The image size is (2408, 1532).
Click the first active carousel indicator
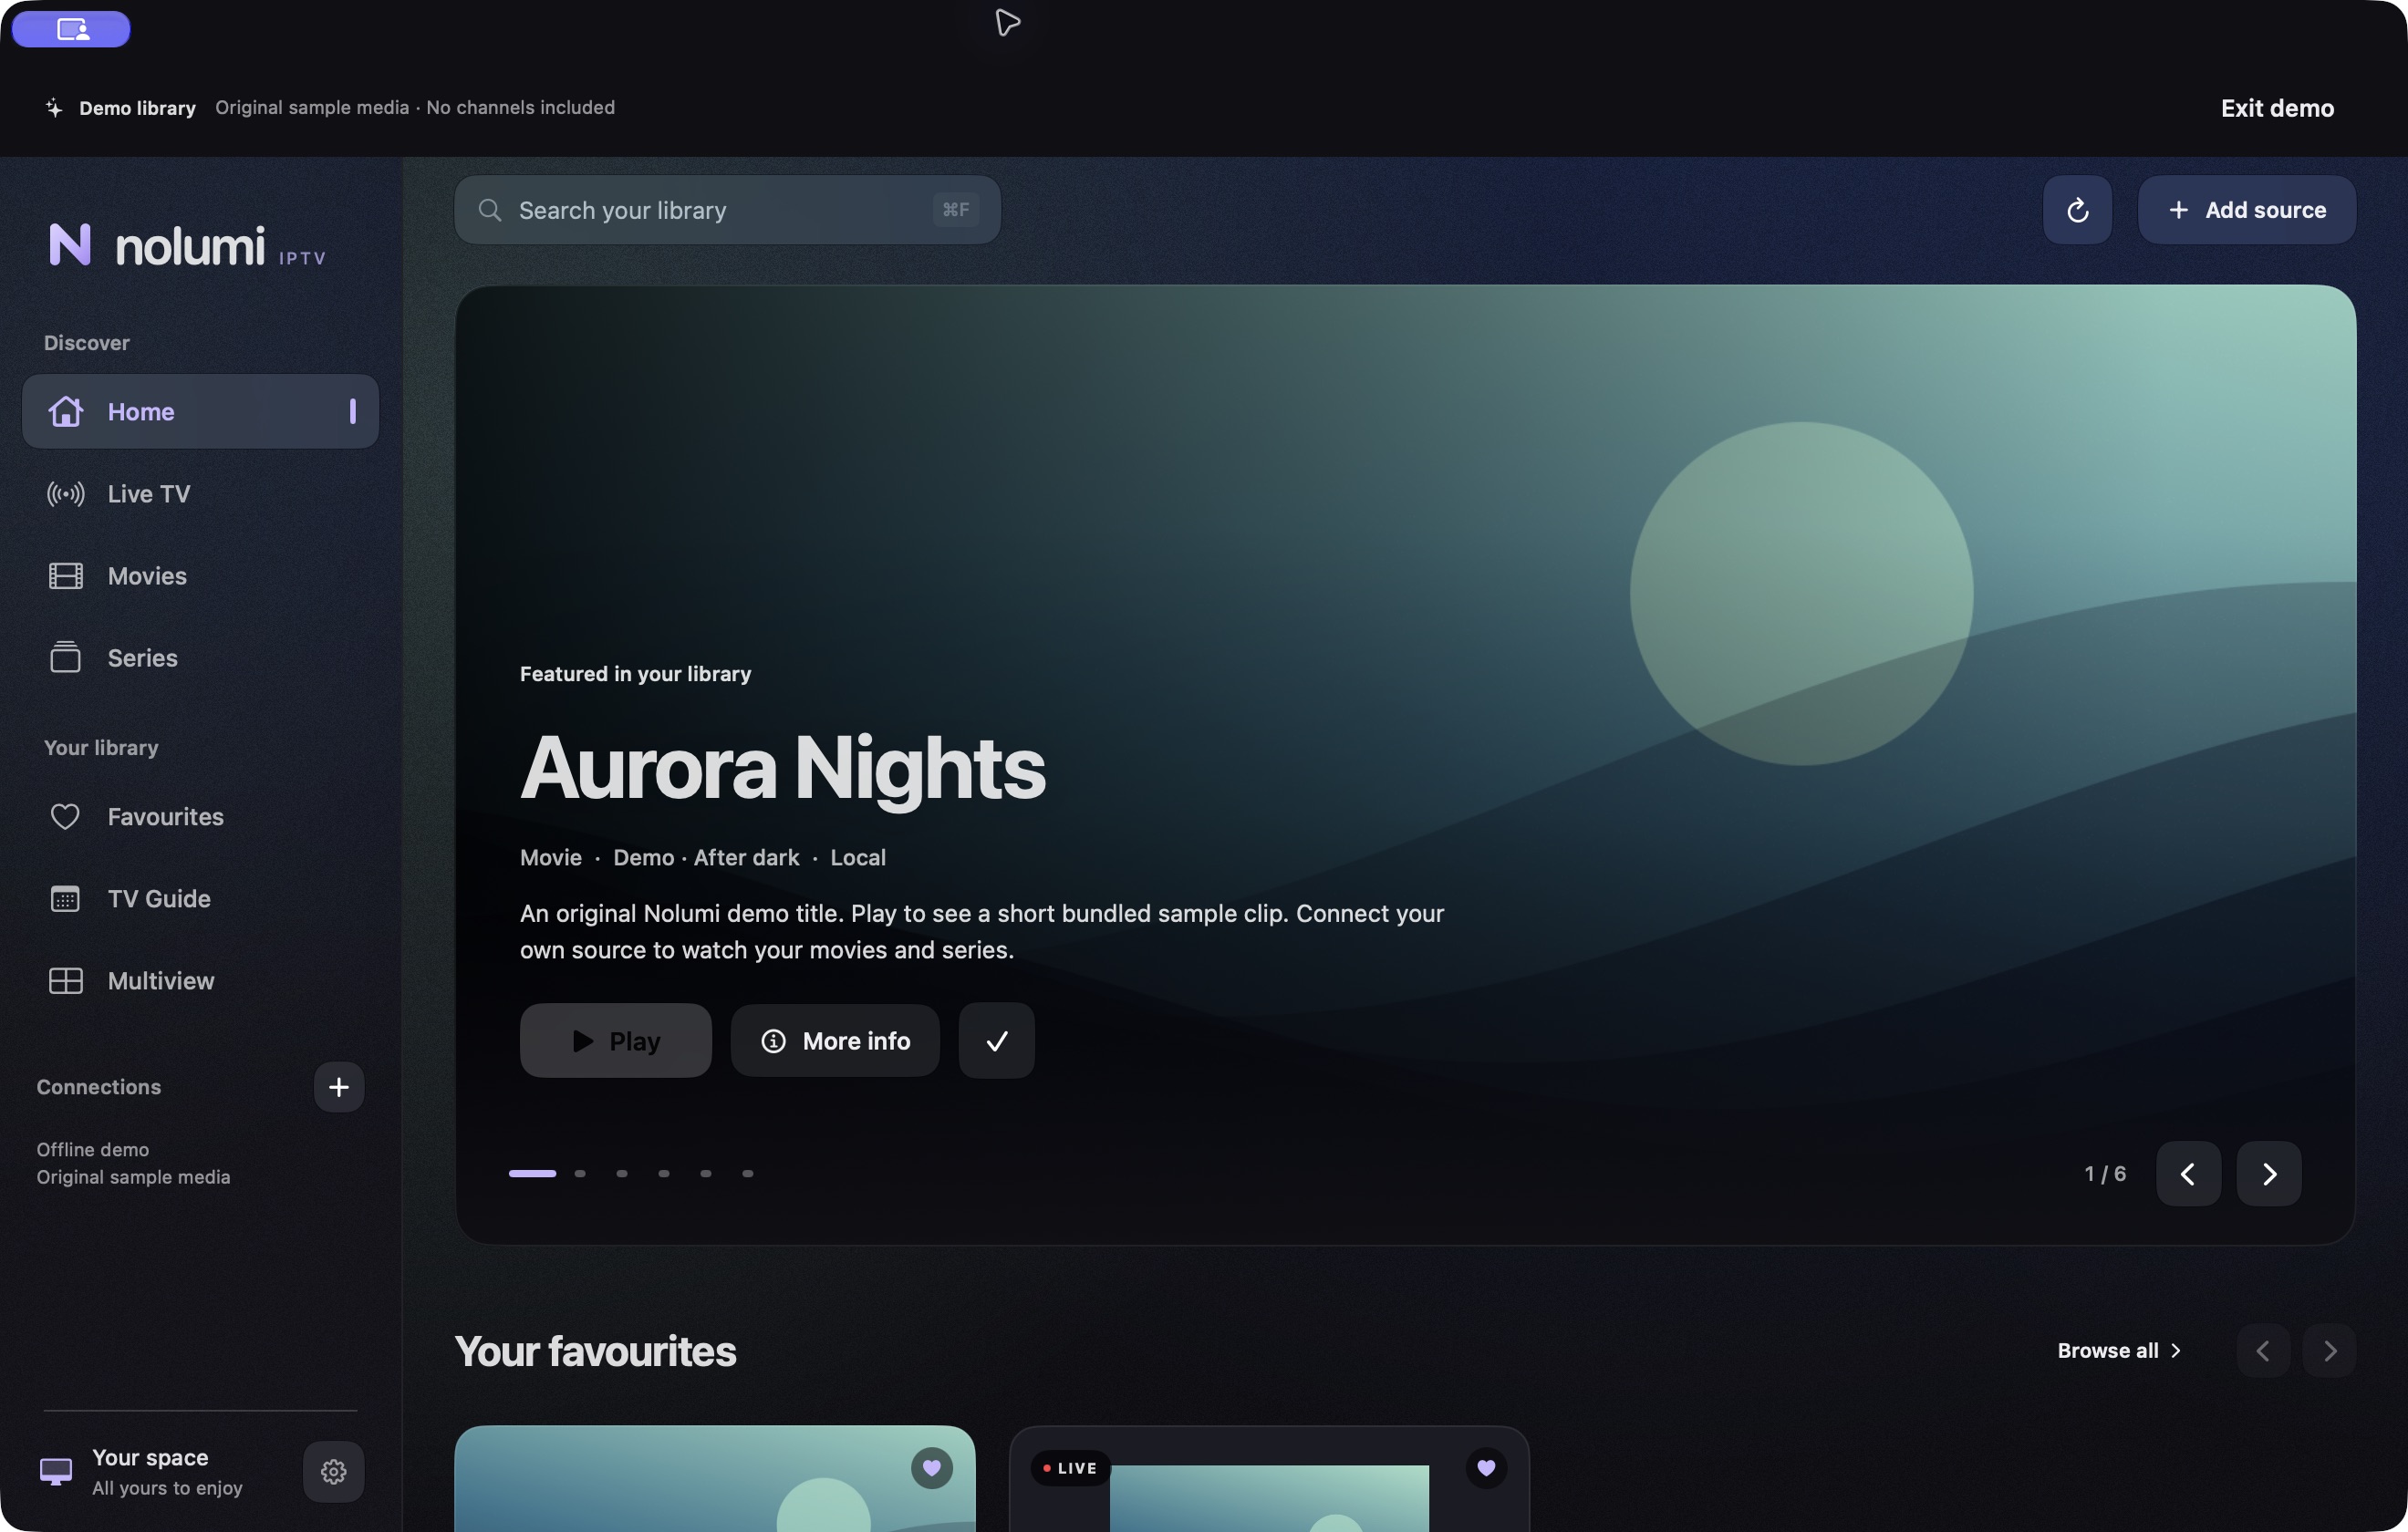click(532, 1173)
